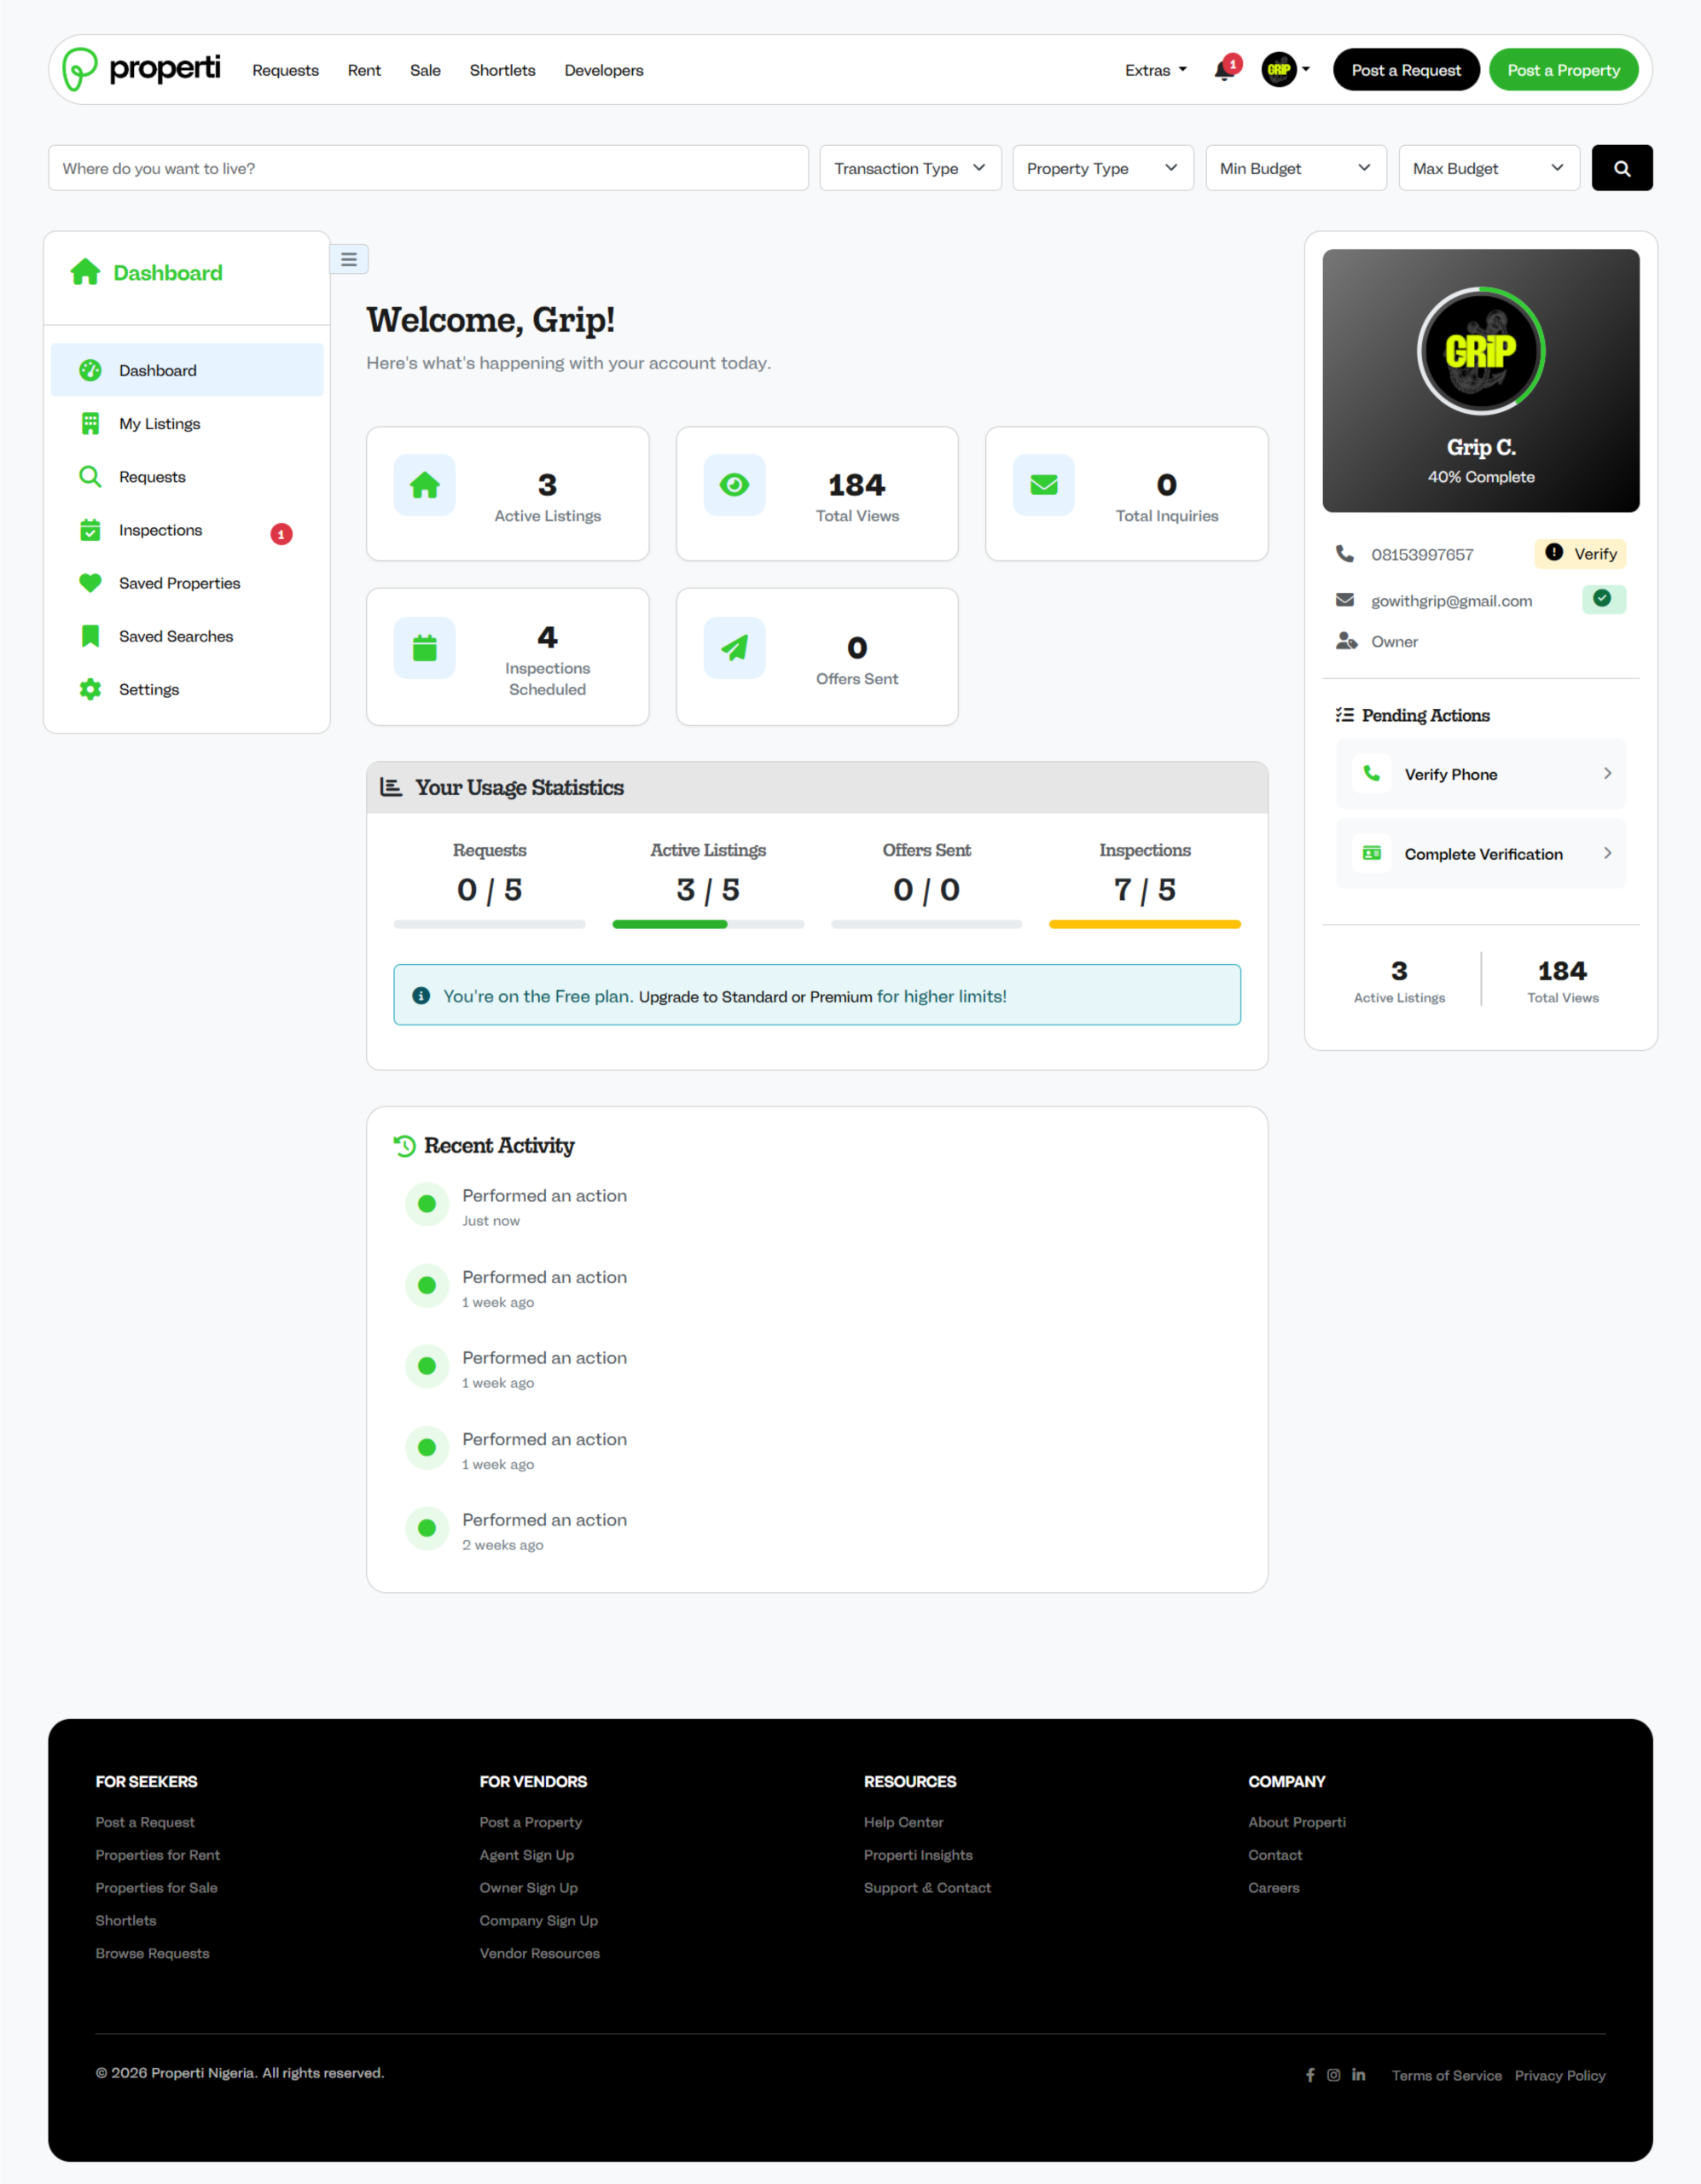Click the yellow Verify phone button
The image size is (1701, 2184).
pyautogui.click(x=1580, y=554)
